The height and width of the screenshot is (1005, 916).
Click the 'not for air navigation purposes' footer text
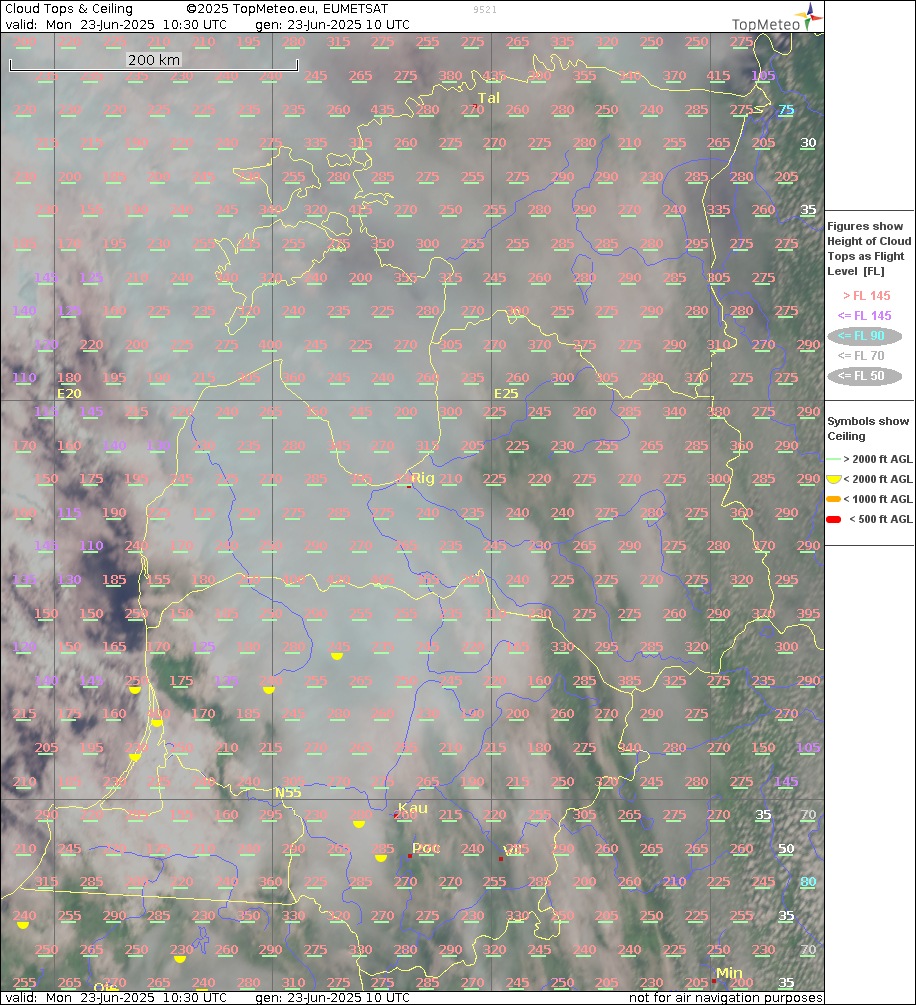tap(726, 998)
